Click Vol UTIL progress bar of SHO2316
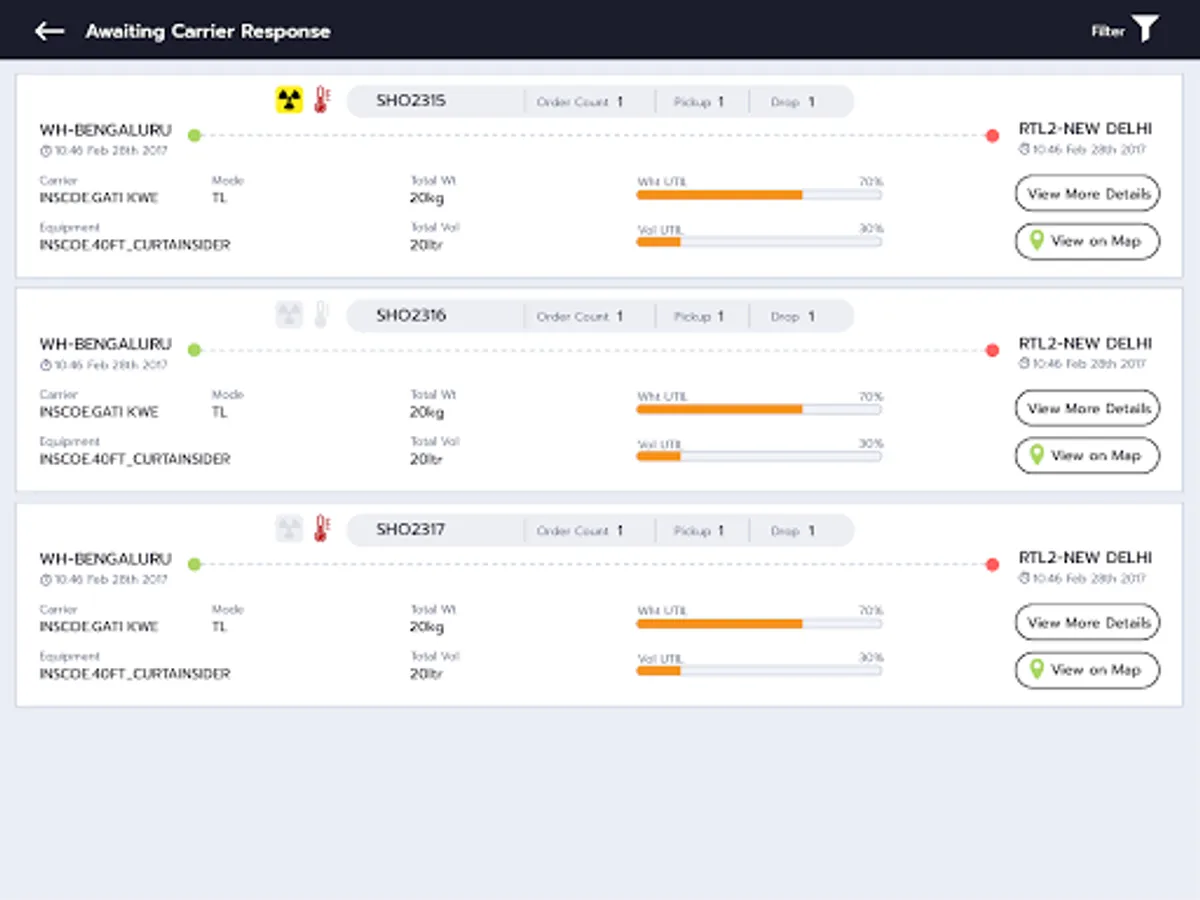This screenshot has width=1200, height=900. click(759, 456)
